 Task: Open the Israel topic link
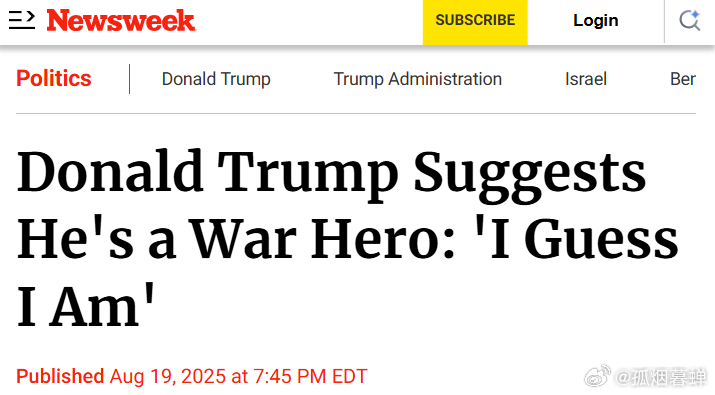pos(586,79)
